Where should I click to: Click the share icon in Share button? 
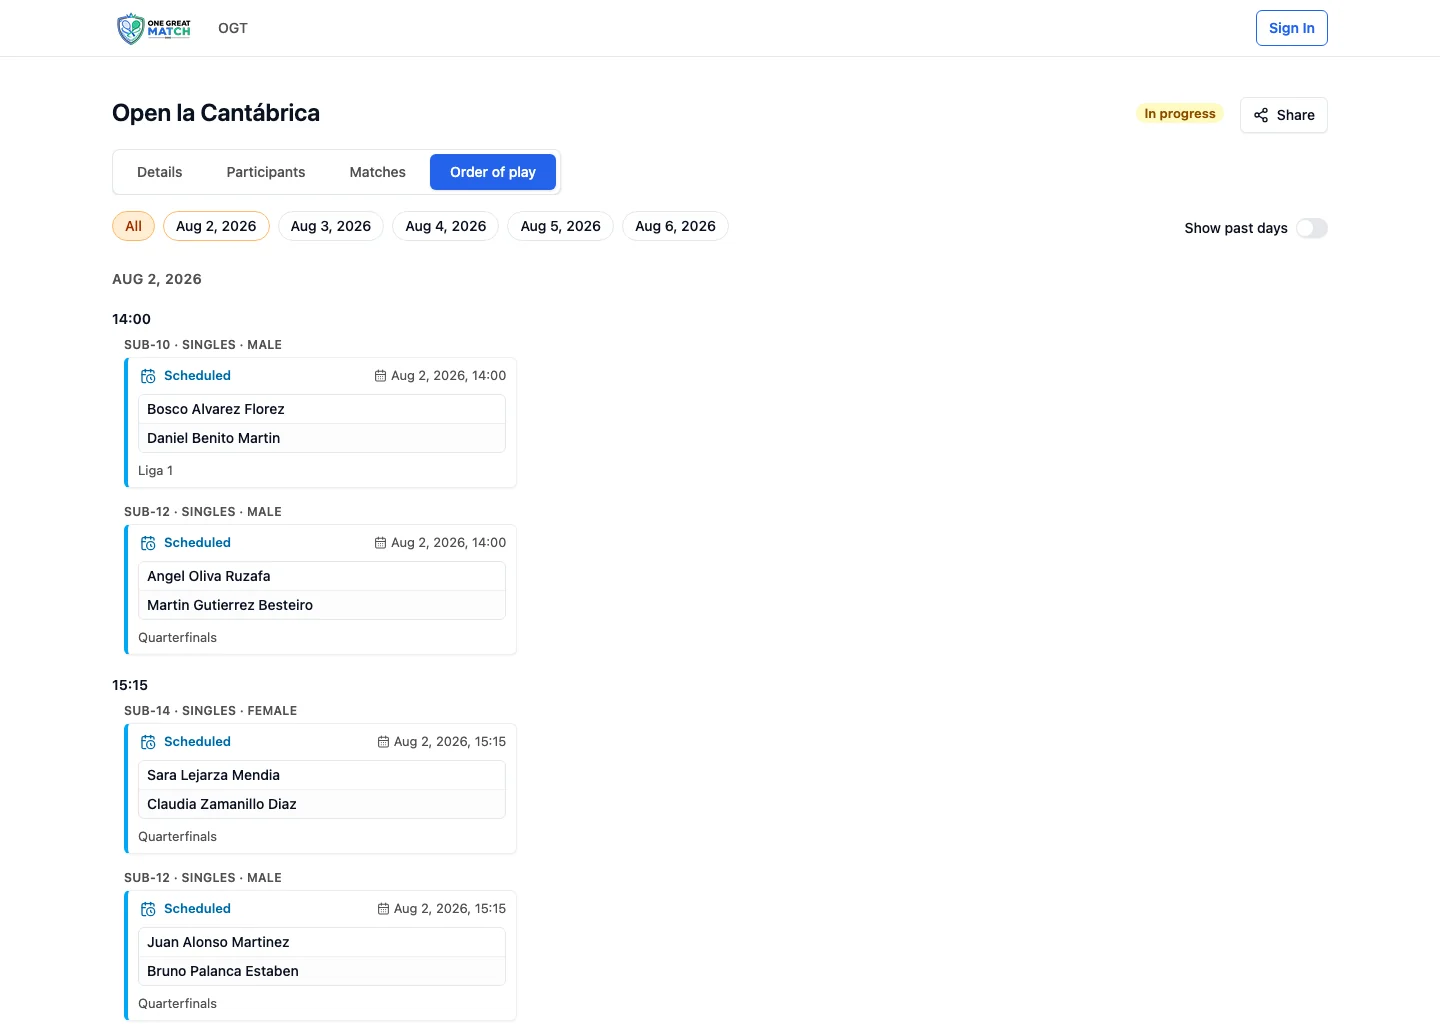coord(1261,115)
